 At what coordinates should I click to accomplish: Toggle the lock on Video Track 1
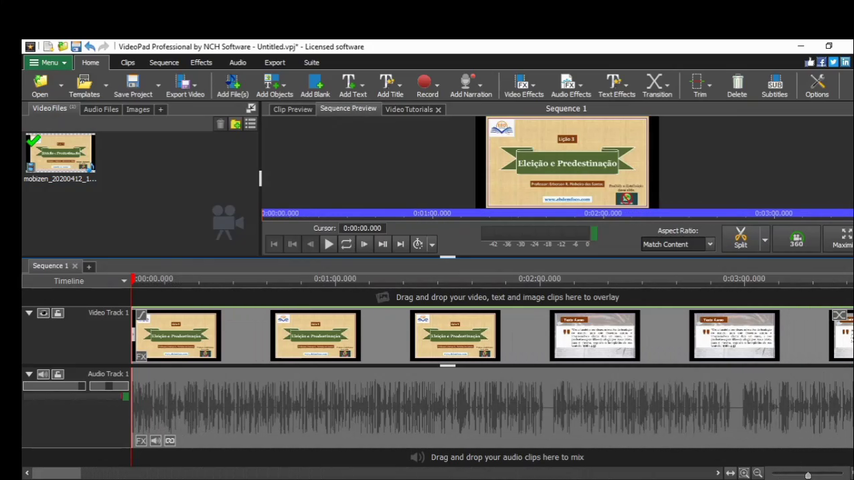click(58, 313)
